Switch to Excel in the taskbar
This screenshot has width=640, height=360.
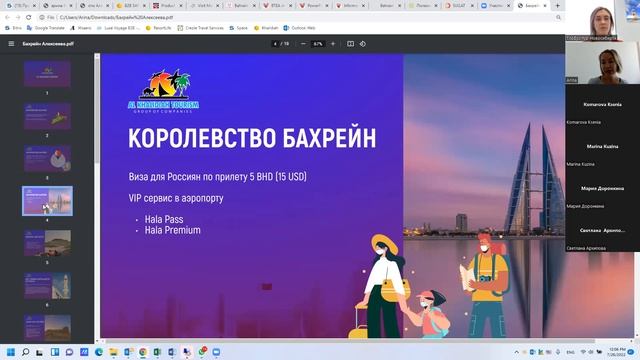pyautogui.click(x=158, y=352)
